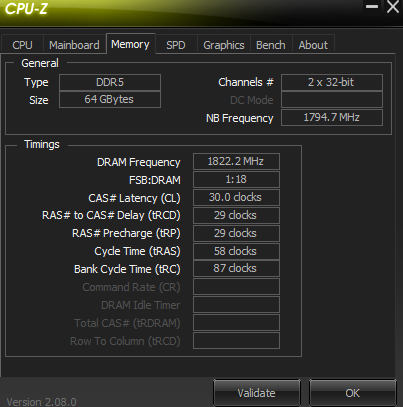Click the empty Command Rate field

click(236, 287)
